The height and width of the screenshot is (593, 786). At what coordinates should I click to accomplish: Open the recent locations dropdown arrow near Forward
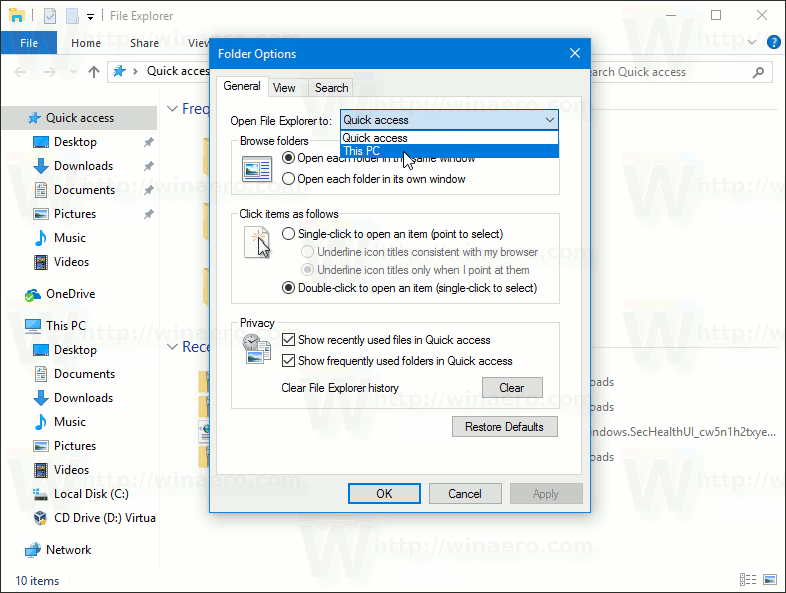coord(73,72)
